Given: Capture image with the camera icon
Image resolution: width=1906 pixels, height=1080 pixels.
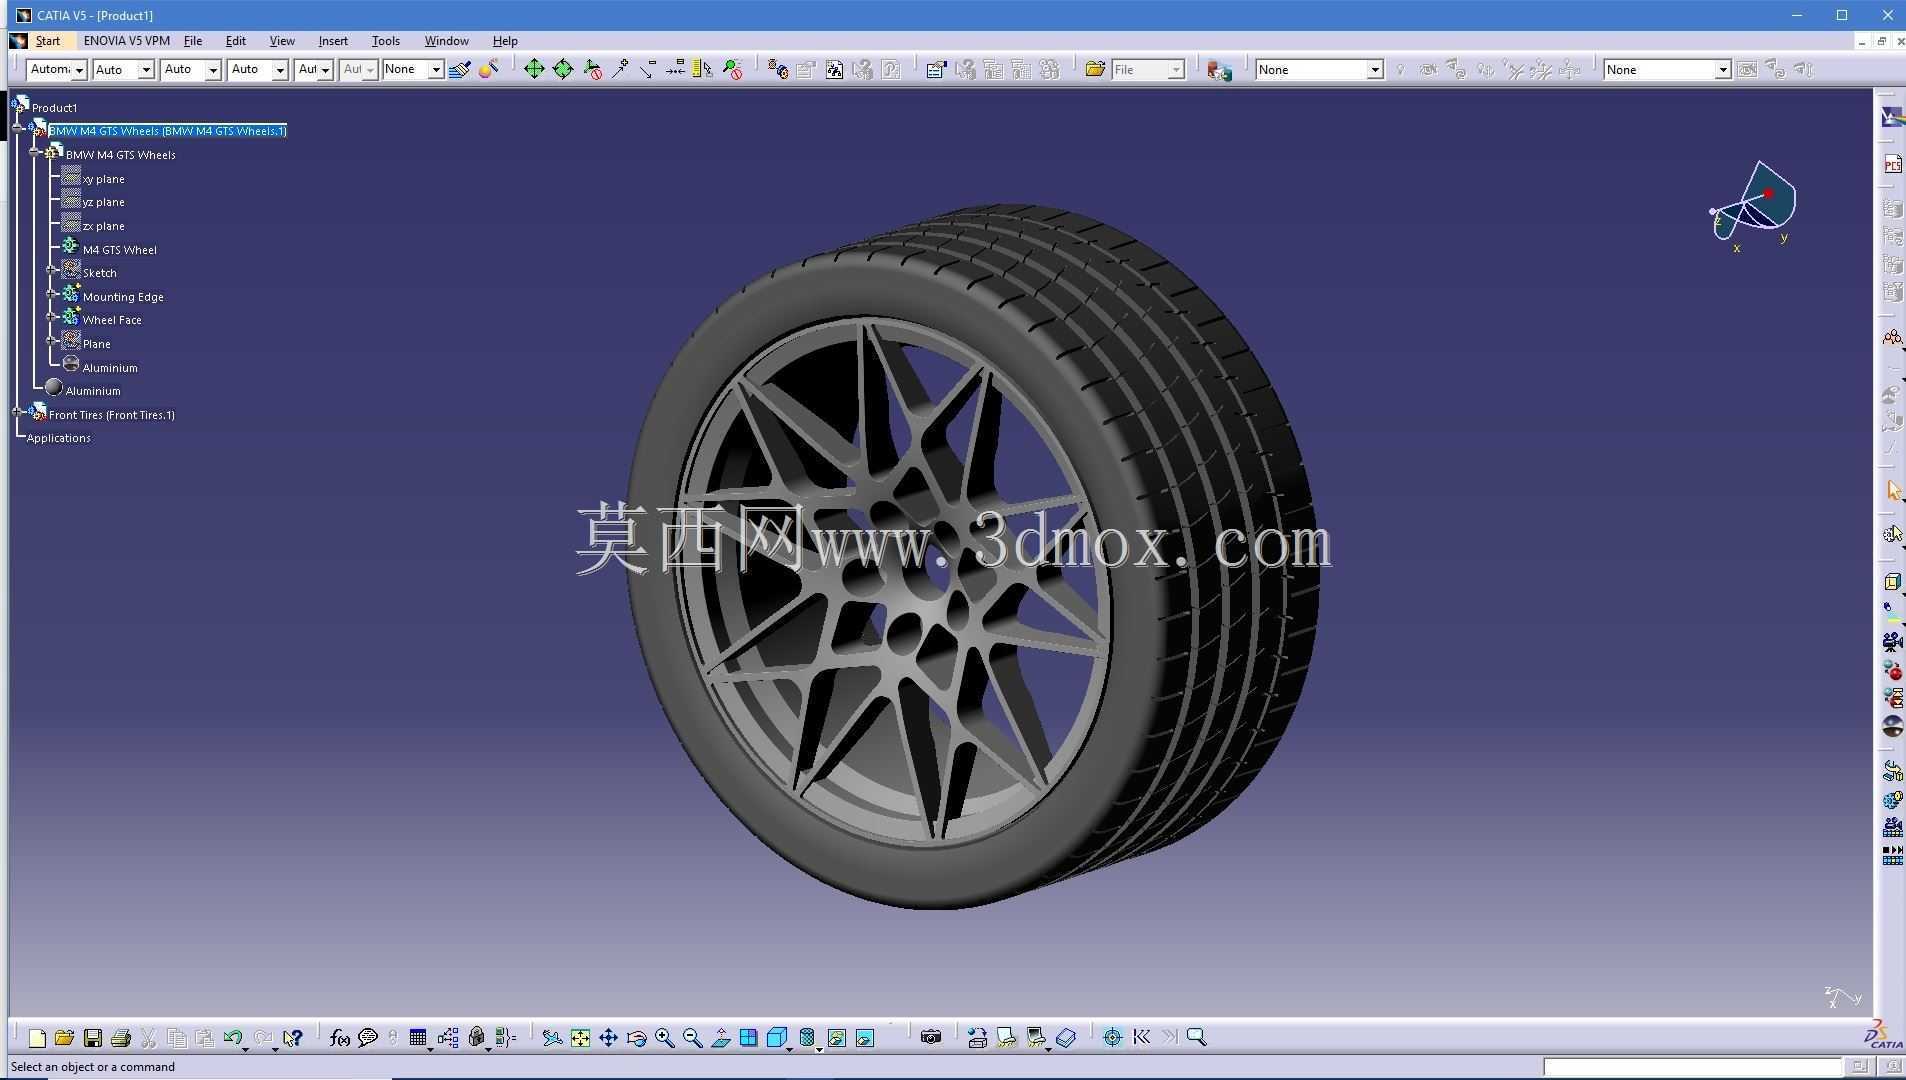Looking at the screenshot, I should pos(931,1038).
